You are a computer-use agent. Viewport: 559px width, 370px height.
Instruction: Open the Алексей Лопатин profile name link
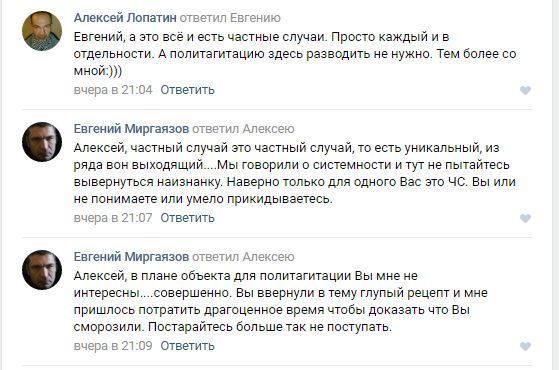(125, 18)
